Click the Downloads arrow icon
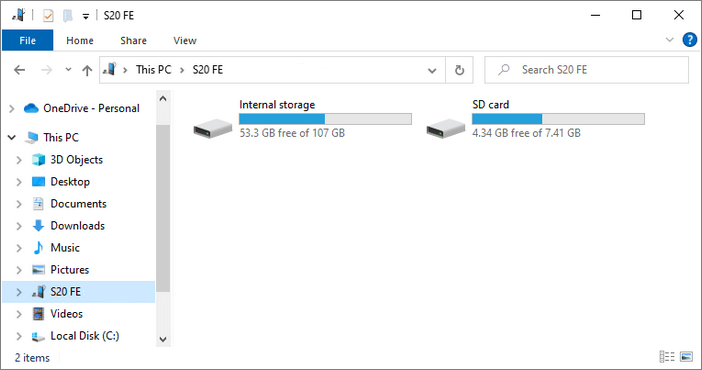Screen dimensions: 702x370 pyautogui.click(x=39, y=226)
